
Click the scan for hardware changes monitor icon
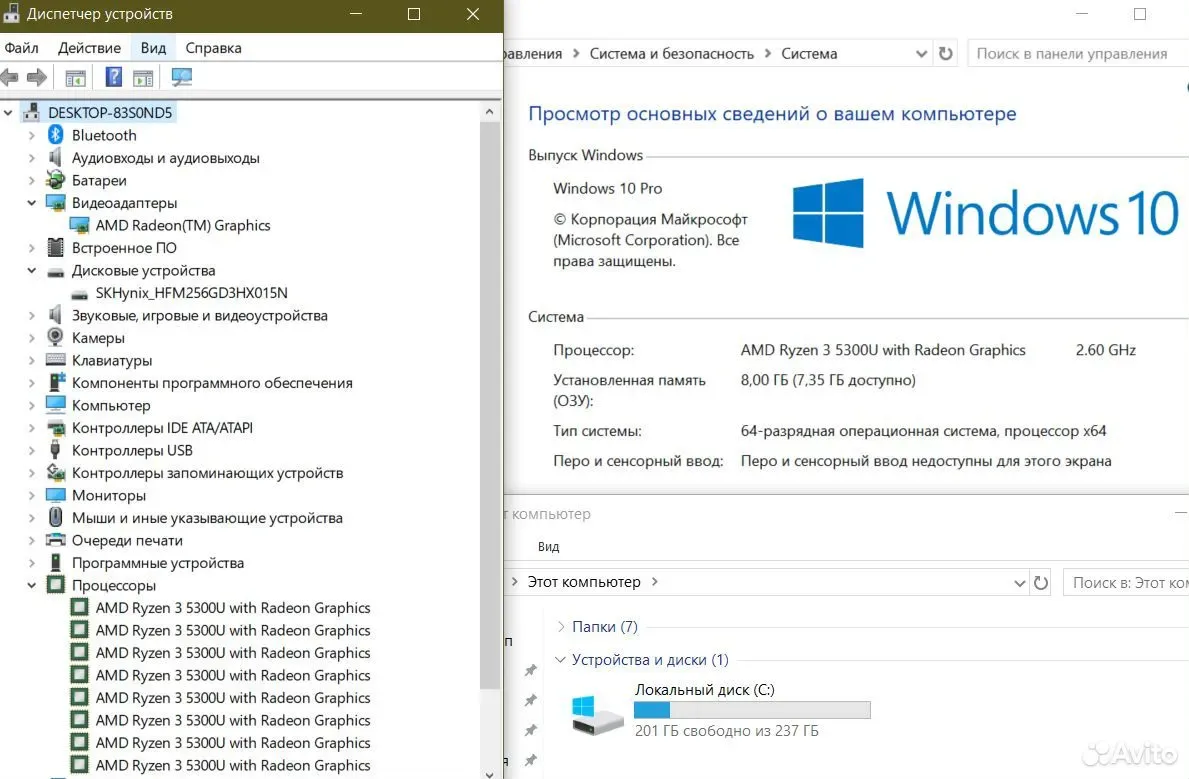tap(181, 77)
